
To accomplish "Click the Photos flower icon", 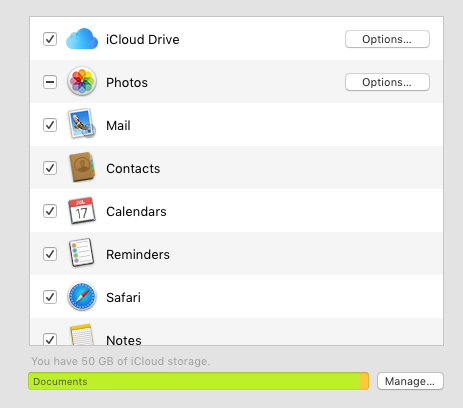I will [x=82, y=81].
